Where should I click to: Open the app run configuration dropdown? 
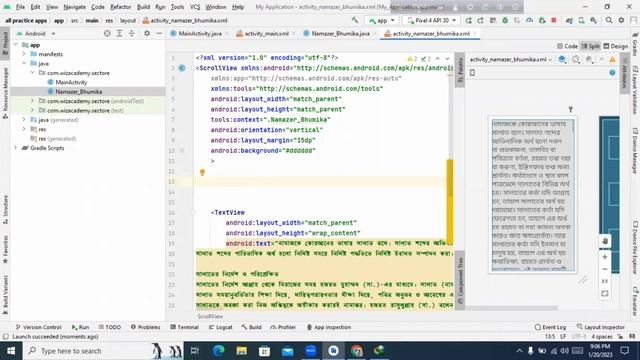pos(382,20)
